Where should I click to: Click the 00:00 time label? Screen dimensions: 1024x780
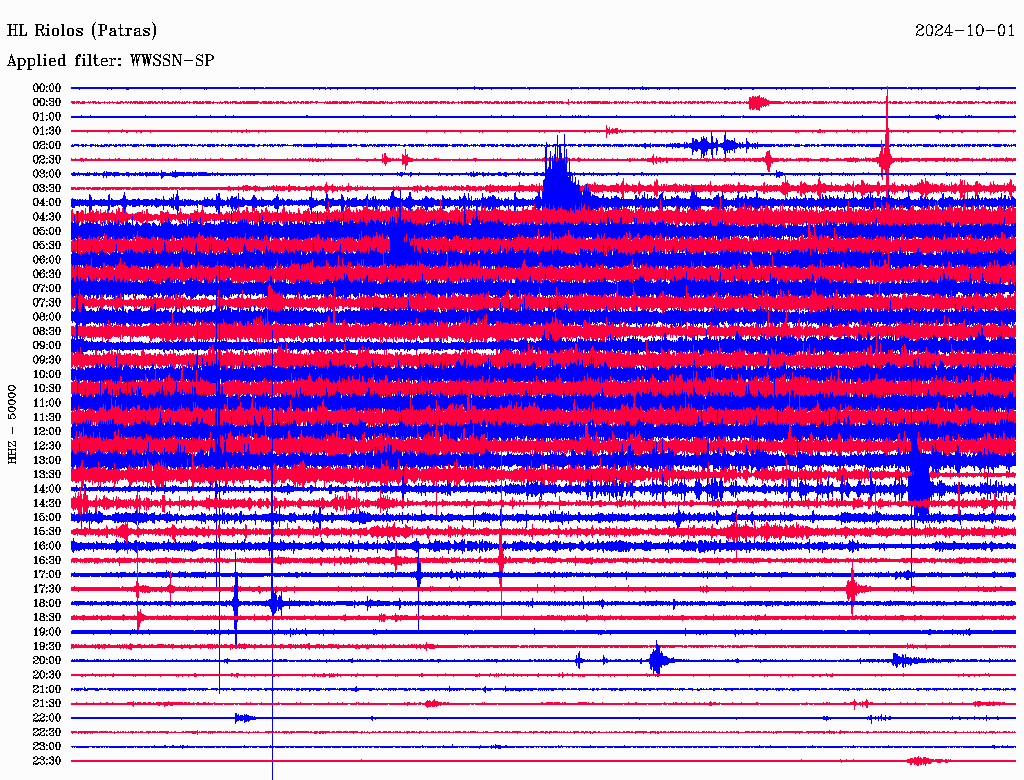point(47,88)
